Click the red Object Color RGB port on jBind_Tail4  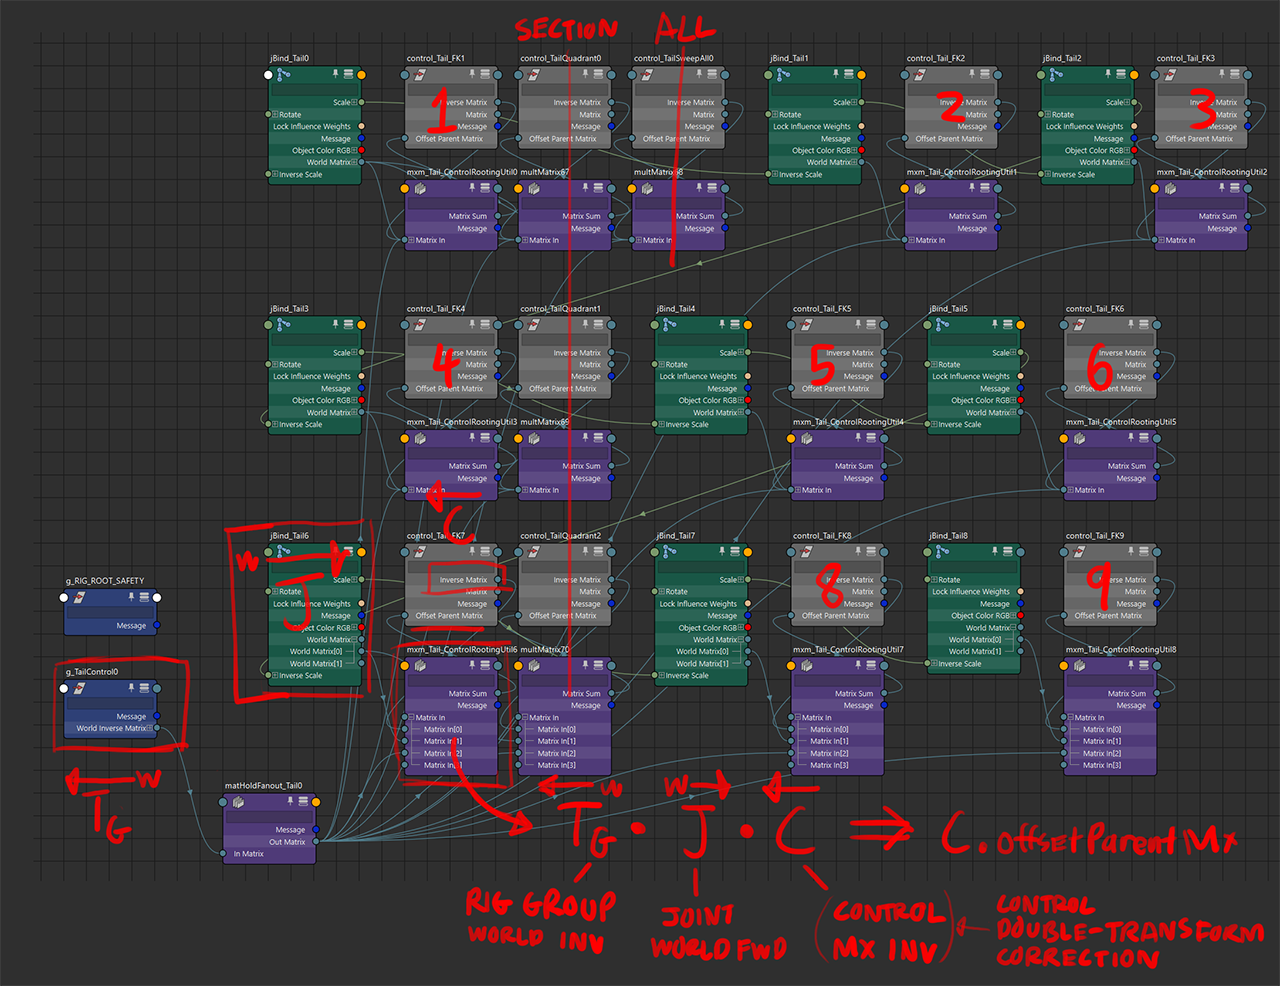[x=748, y=400]
